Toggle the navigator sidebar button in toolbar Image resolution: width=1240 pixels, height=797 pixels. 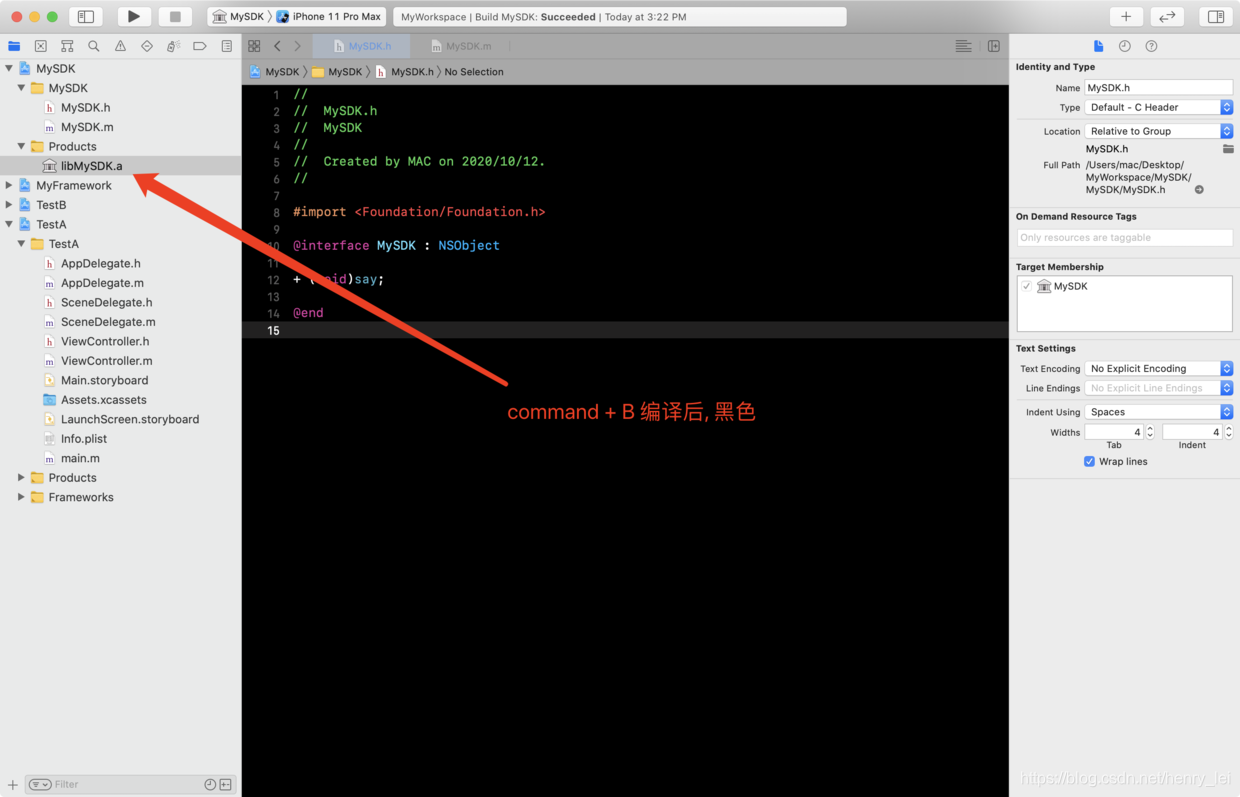tap(86, 16)
